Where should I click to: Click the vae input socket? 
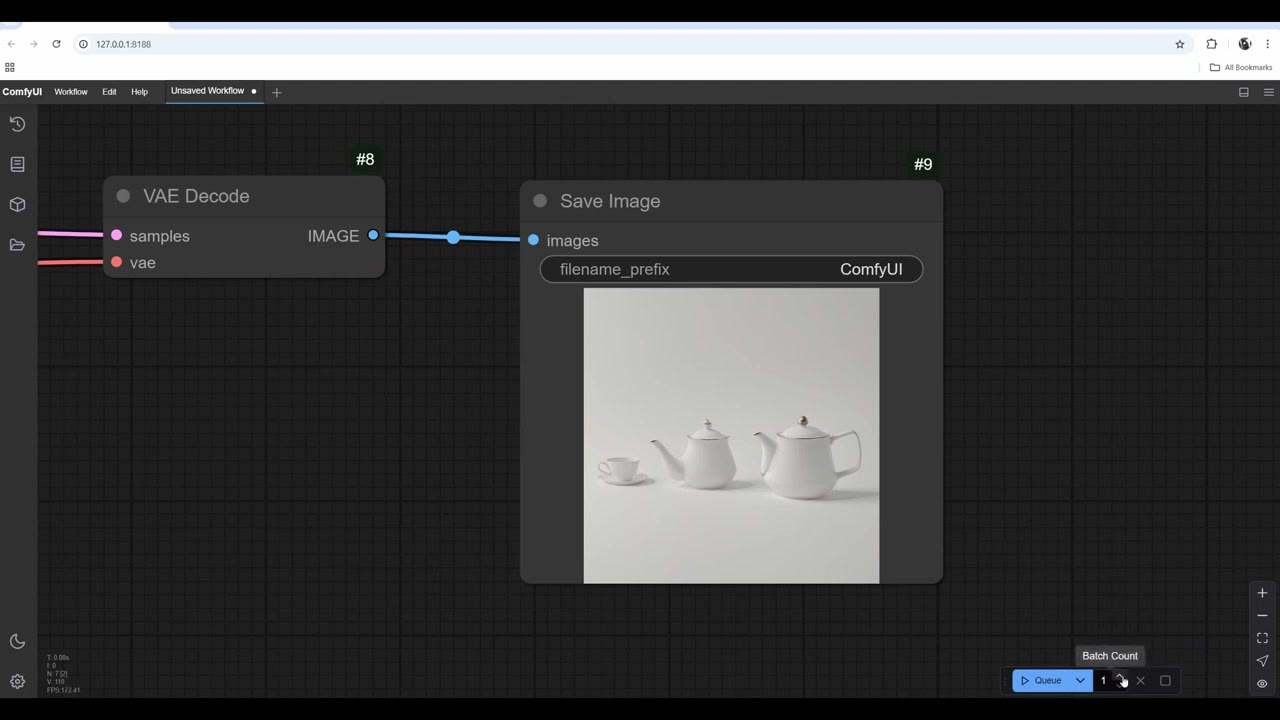[x=117, y=262]
